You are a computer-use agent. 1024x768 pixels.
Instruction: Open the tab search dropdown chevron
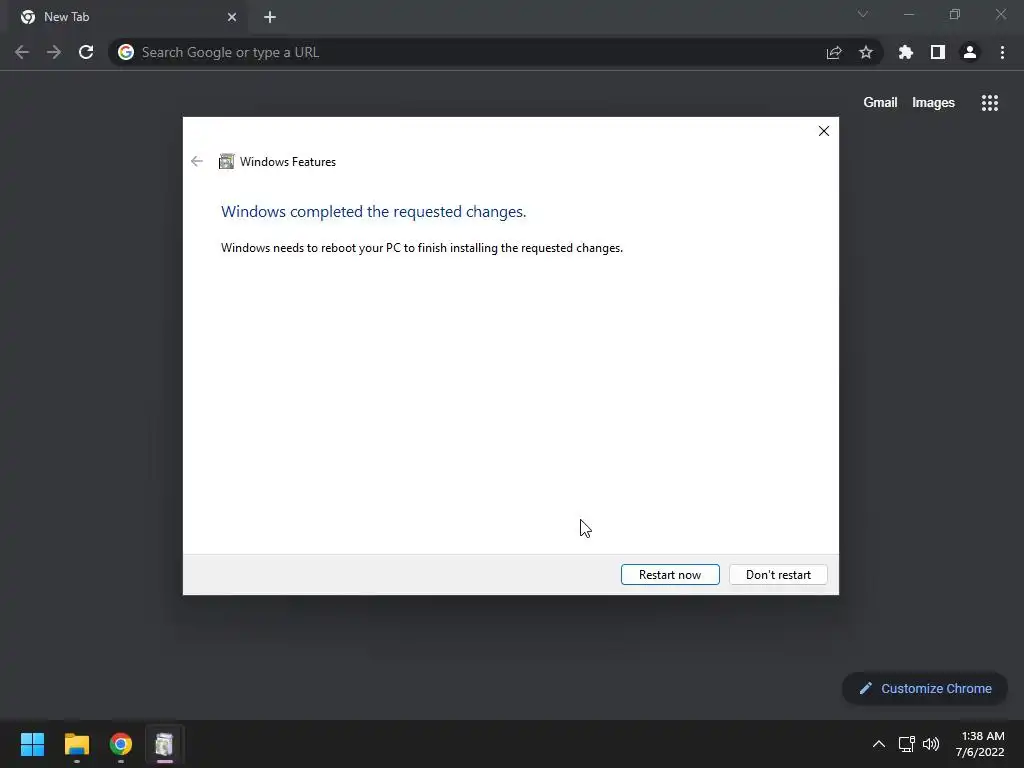click(x=863, y=14)
